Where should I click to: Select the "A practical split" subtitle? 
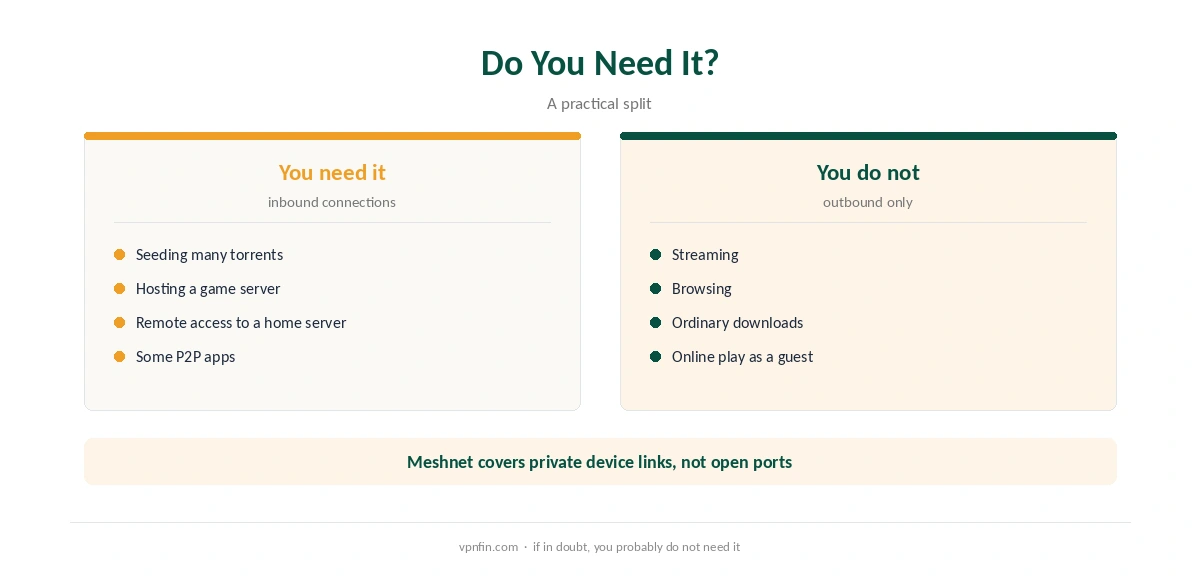point(599,104)
